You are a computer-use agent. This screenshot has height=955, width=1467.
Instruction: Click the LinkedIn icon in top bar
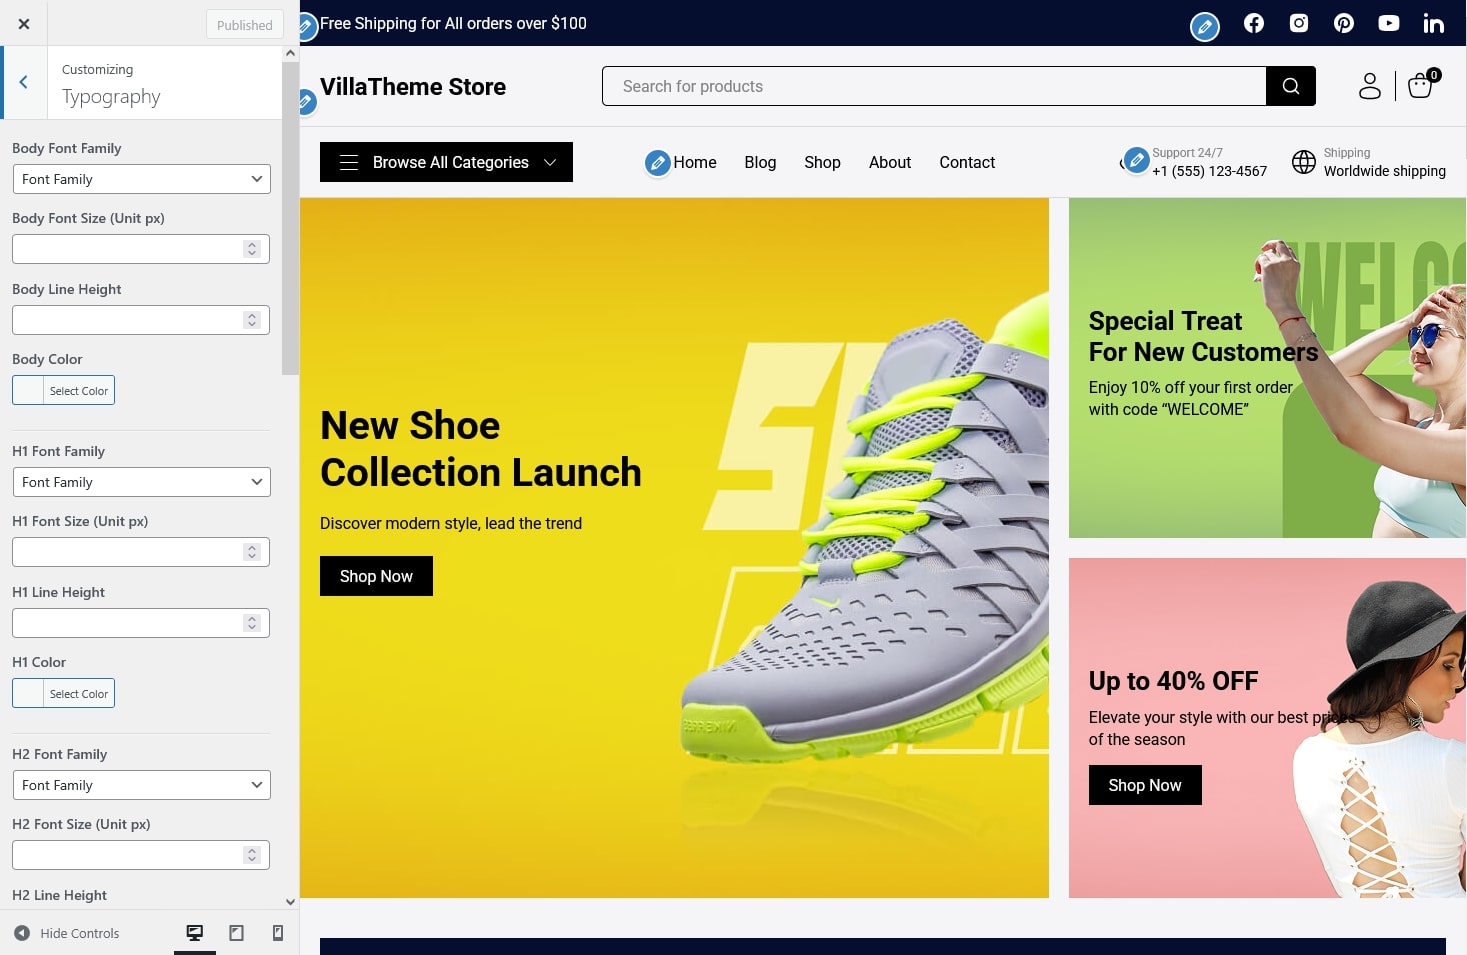coord(1433,23)
